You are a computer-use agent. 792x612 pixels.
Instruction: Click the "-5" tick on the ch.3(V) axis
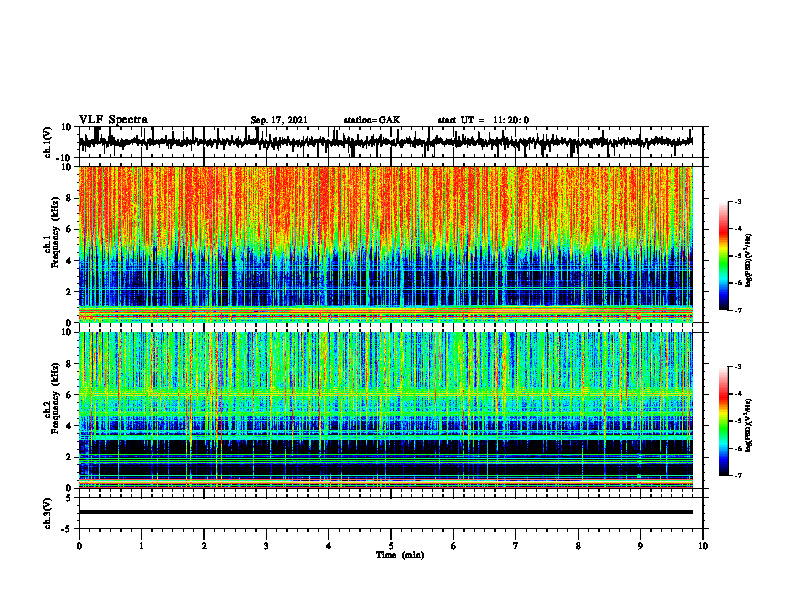pyautogui.click(x=67, y=529)
